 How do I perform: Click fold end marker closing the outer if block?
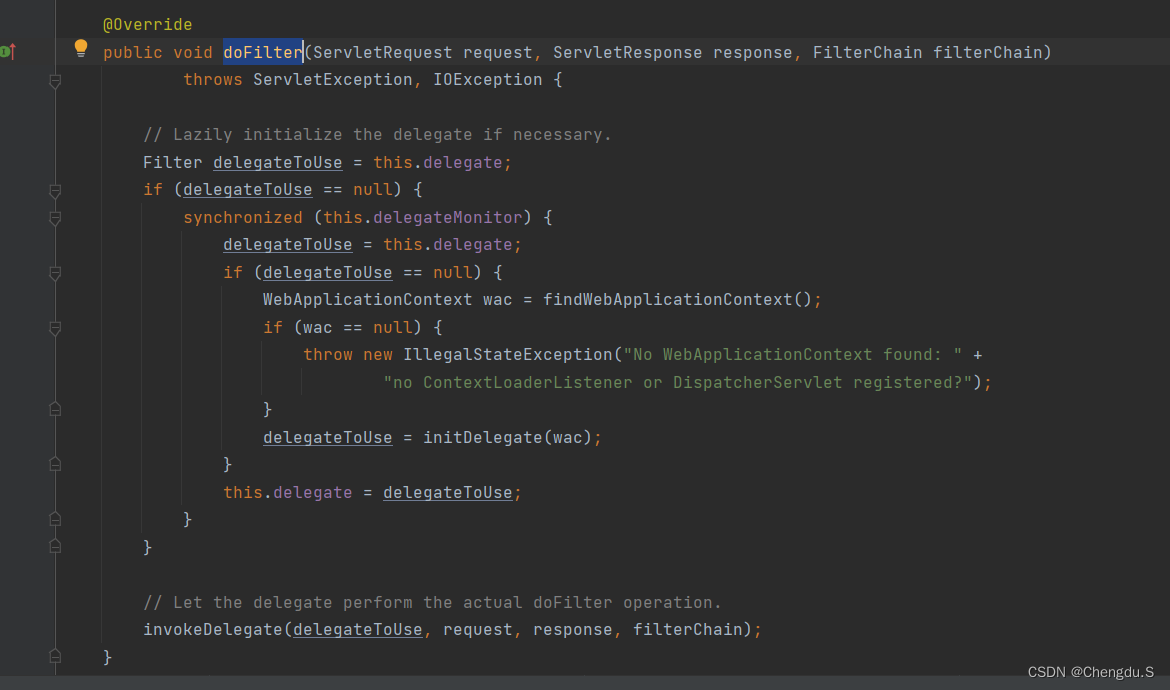[x=55, y=546]
